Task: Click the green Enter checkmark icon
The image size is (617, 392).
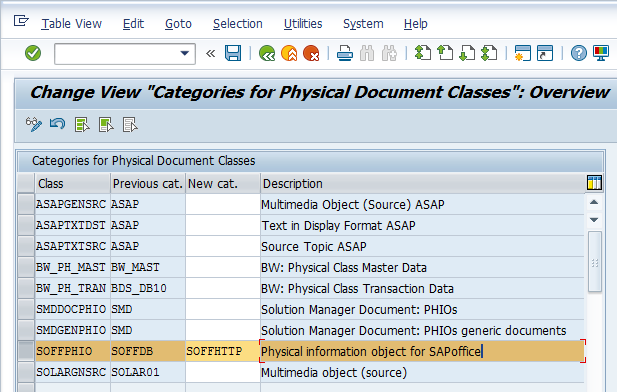Action: tap(33, 53)
